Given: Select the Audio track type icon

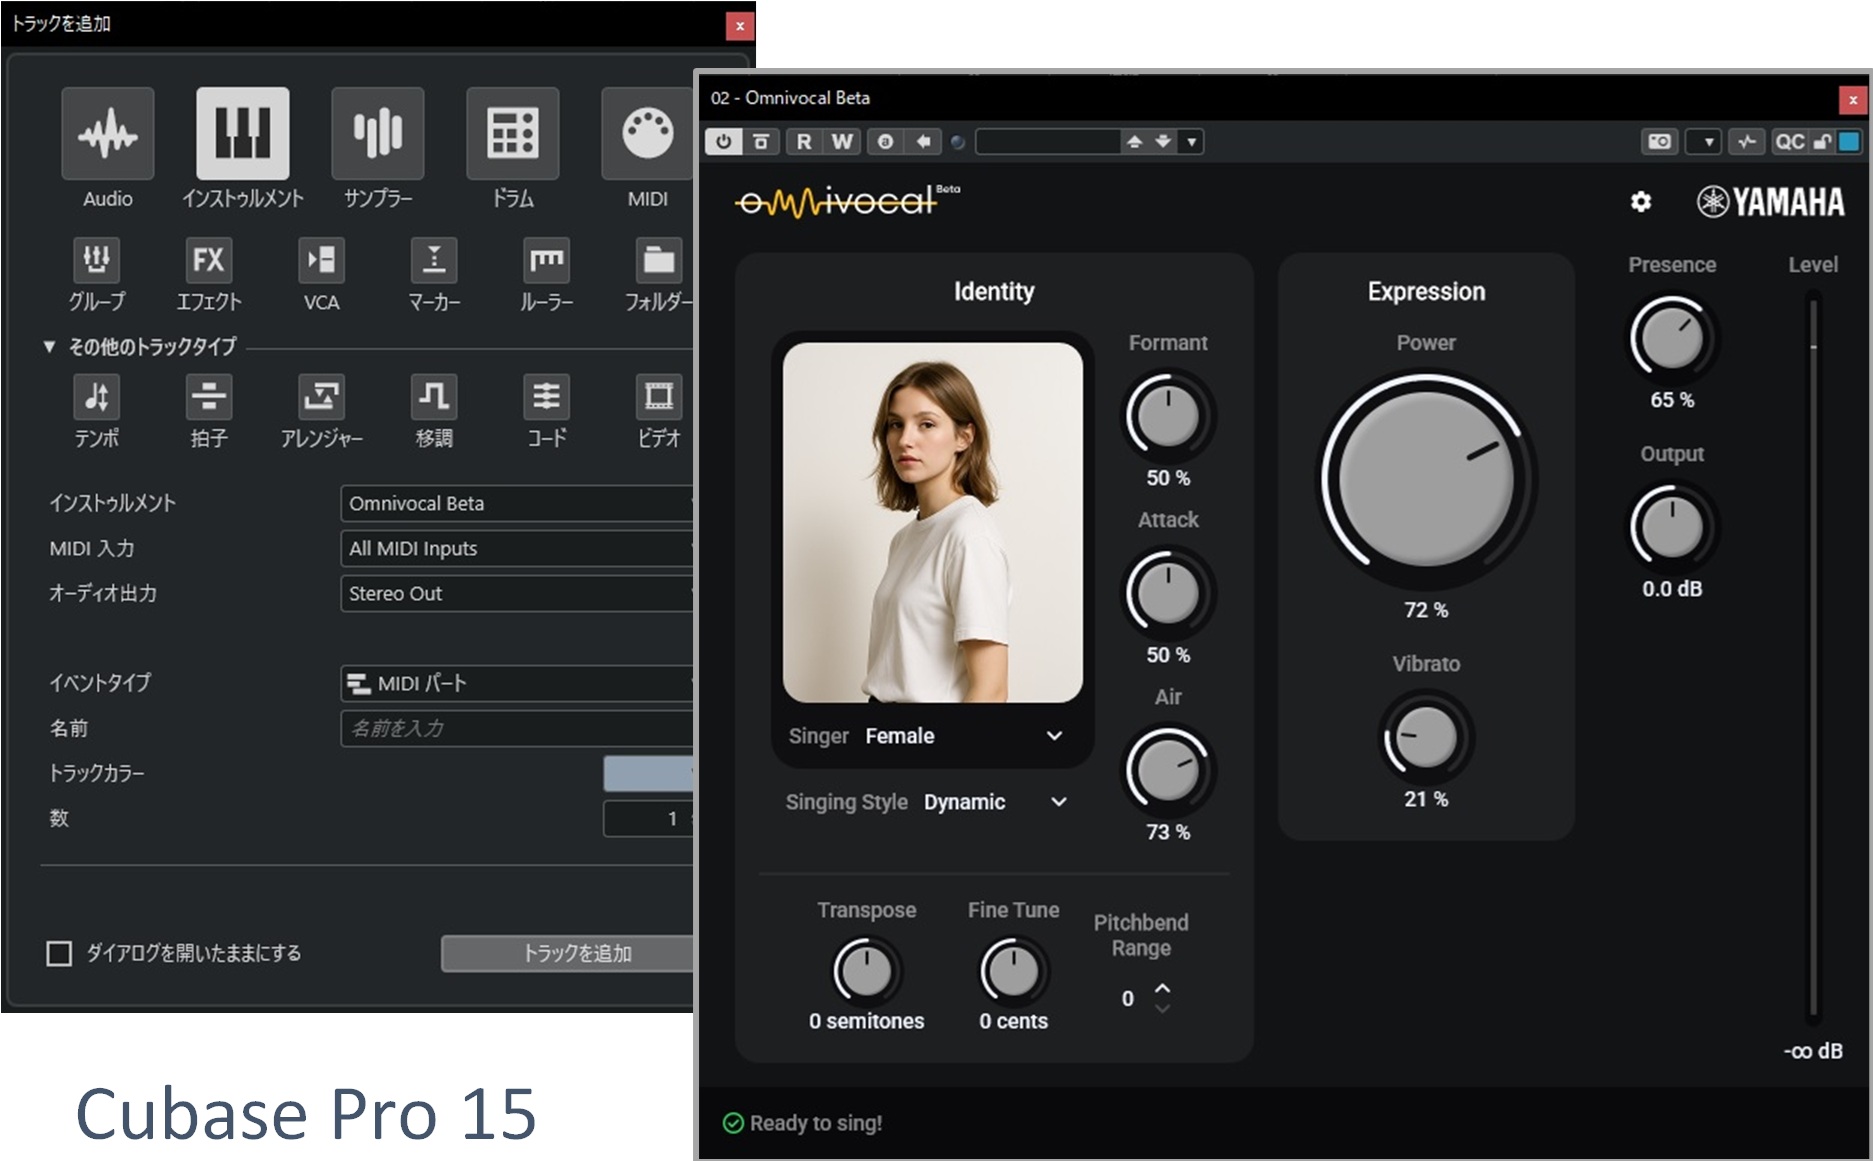Looking at the screenshot, I should (108, 134).
